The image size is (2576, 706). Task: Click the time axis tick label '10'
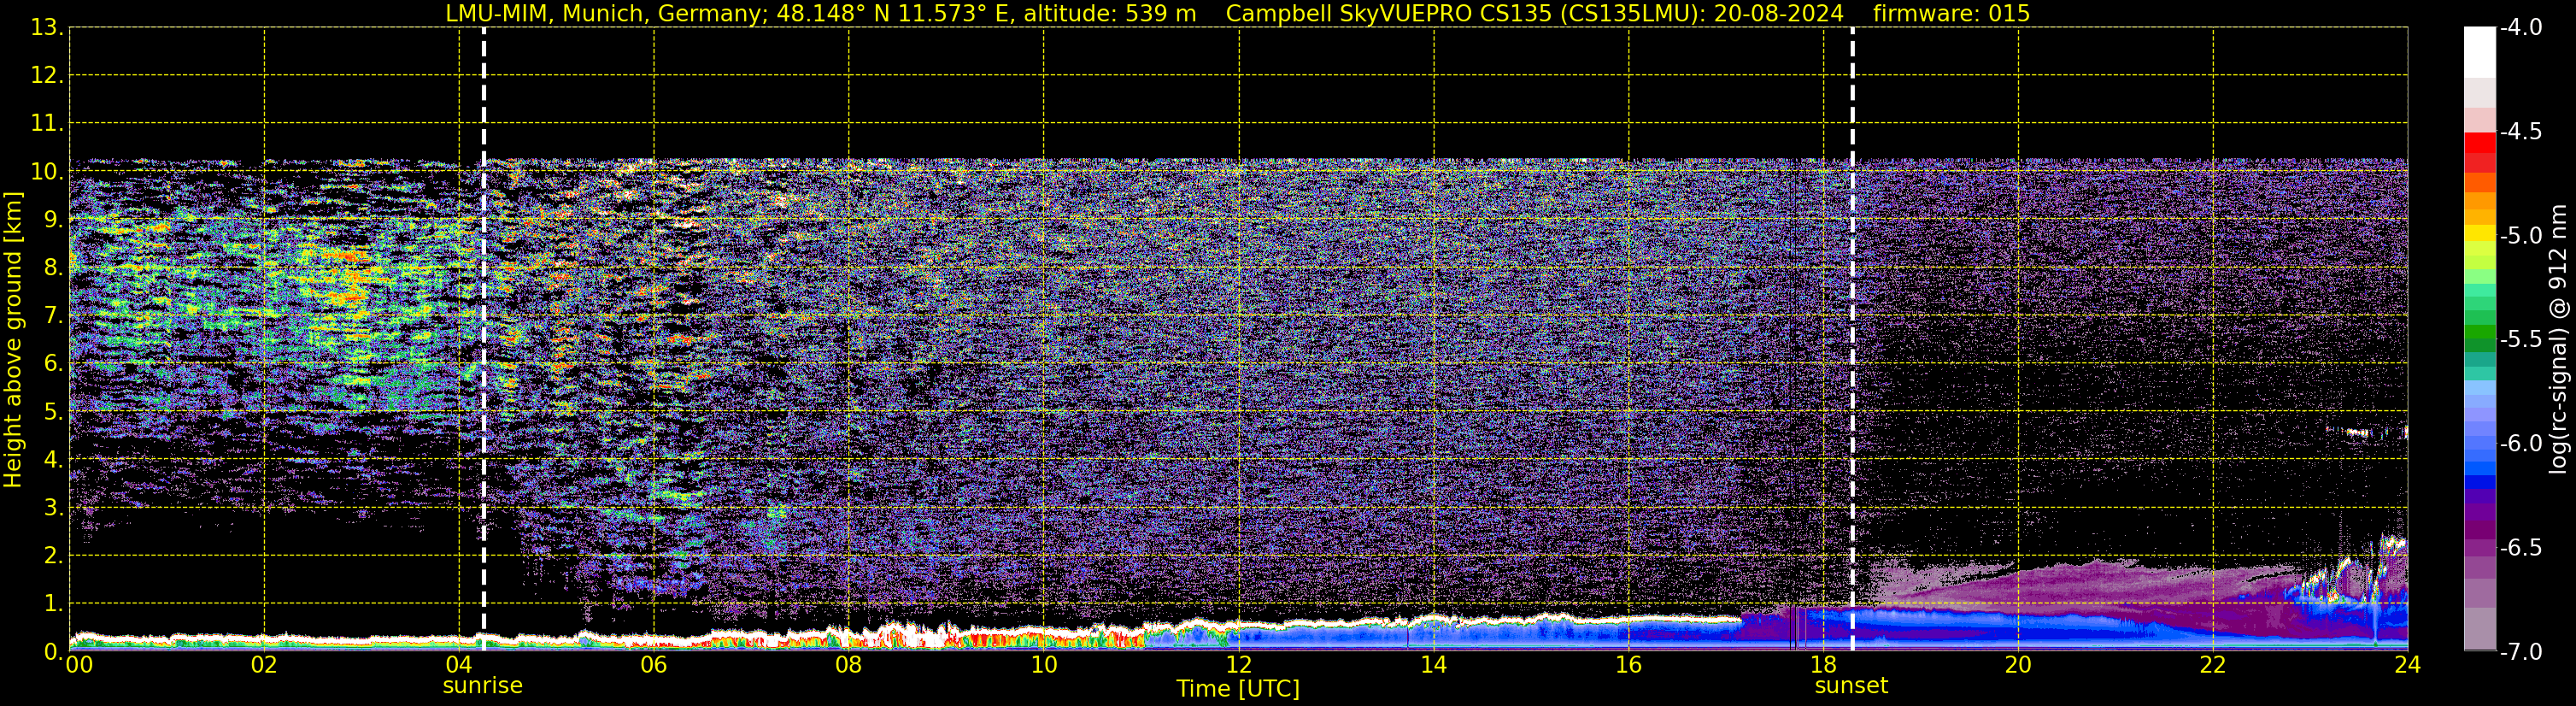click(1044, 666)
